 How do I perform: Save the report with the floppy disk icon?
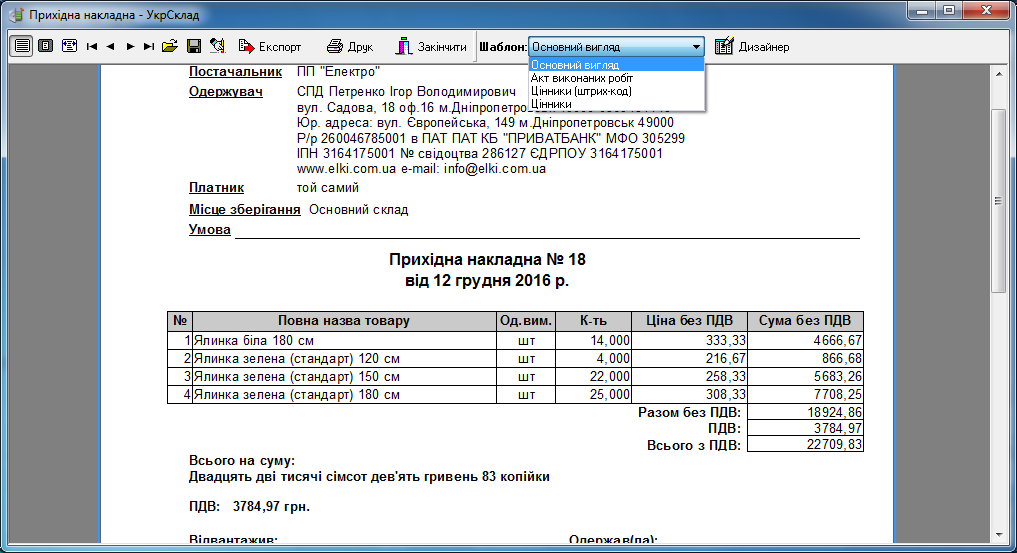coord(194,46)
